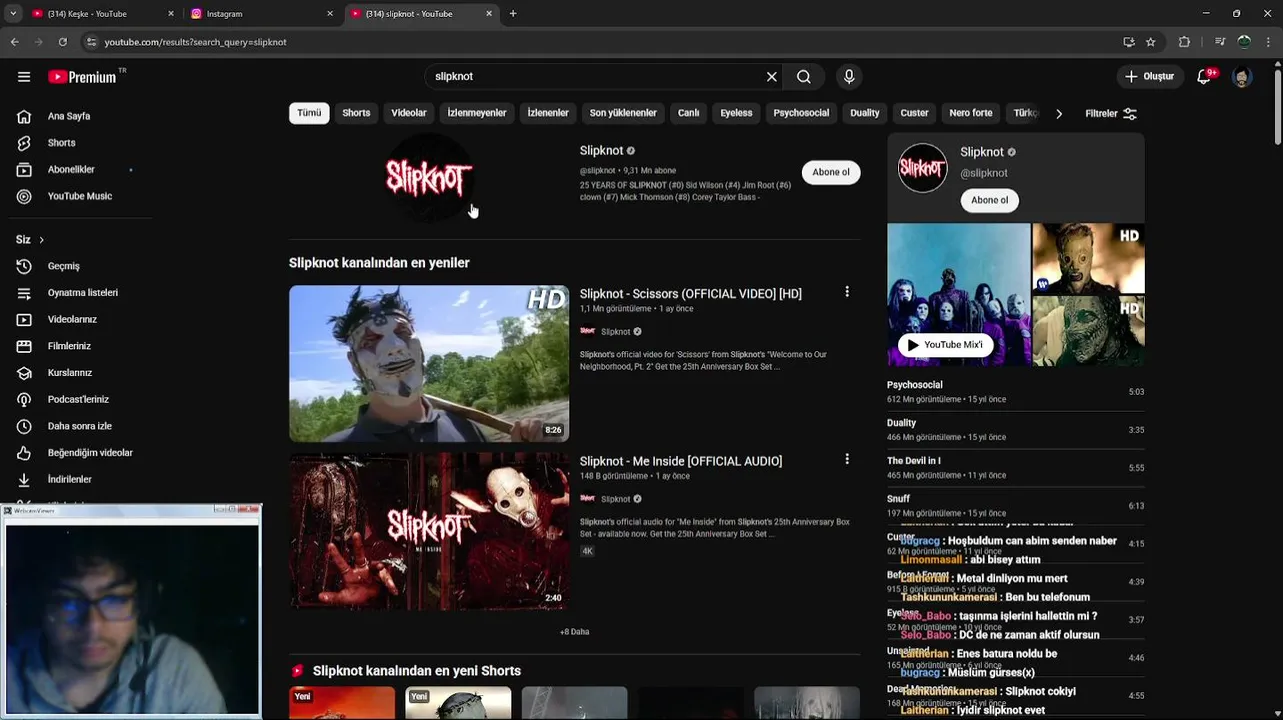1283x720 pixels.
Task: Open more options for Scissors video
Action: [847, 292]
